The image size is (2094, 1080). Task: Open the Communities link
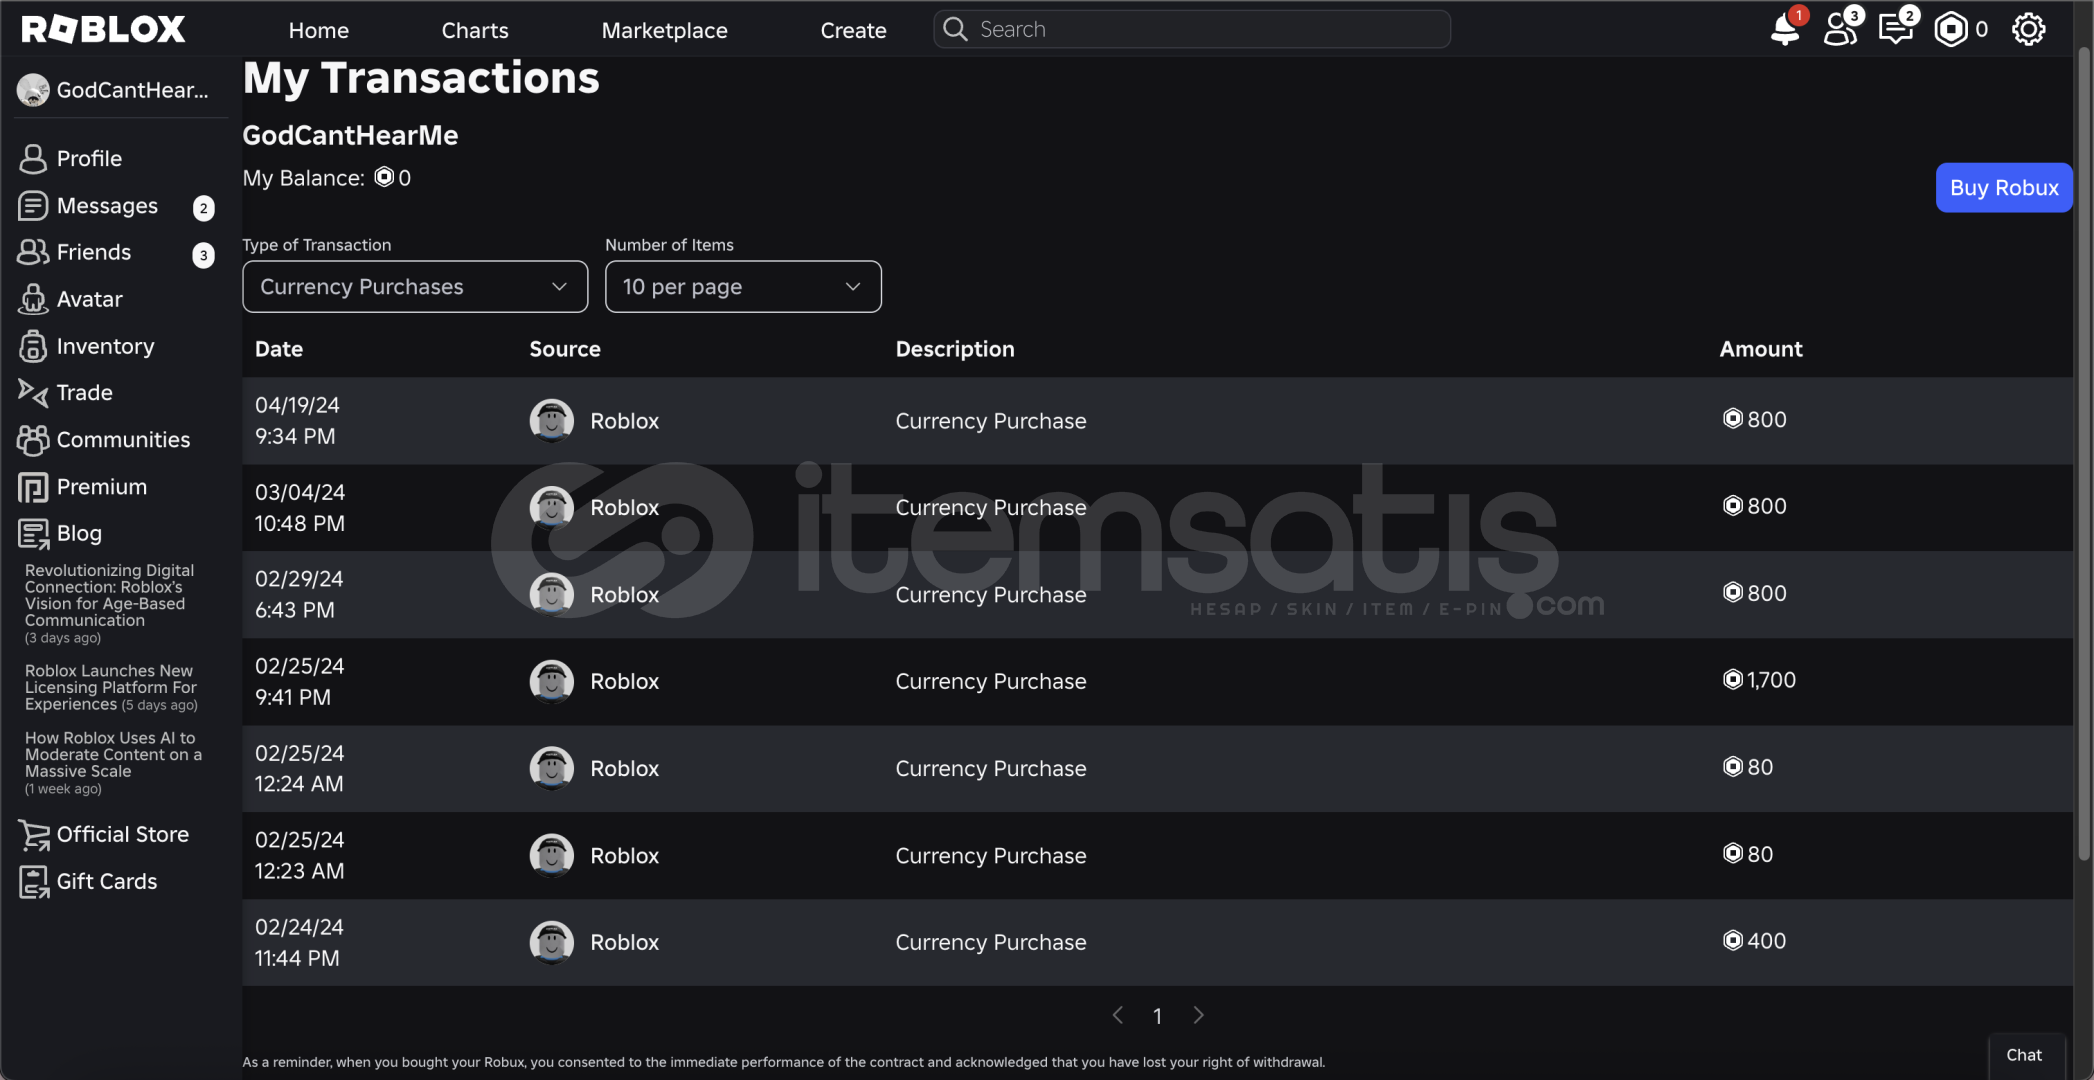[x=123, y=439]
